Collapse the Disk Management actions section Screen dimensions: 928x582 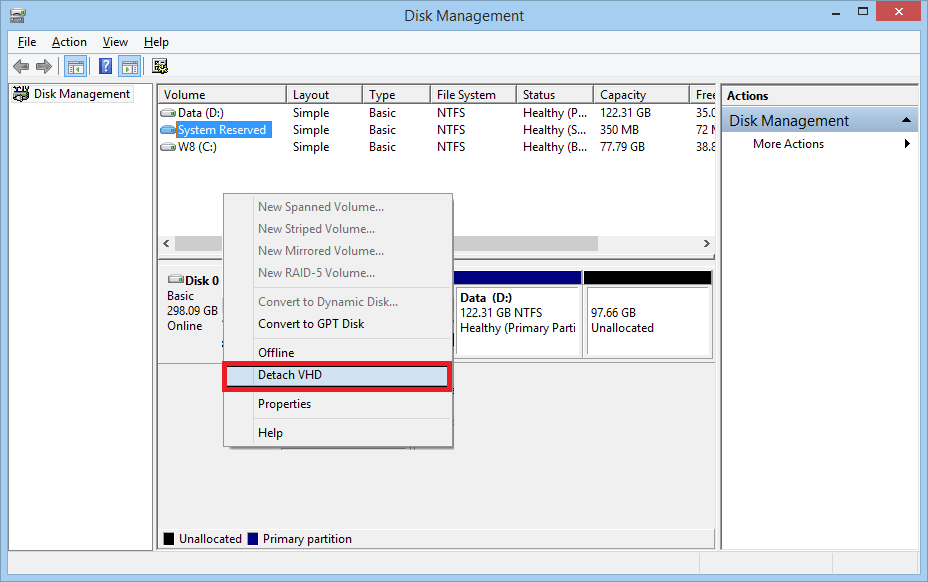pos(907,118)
